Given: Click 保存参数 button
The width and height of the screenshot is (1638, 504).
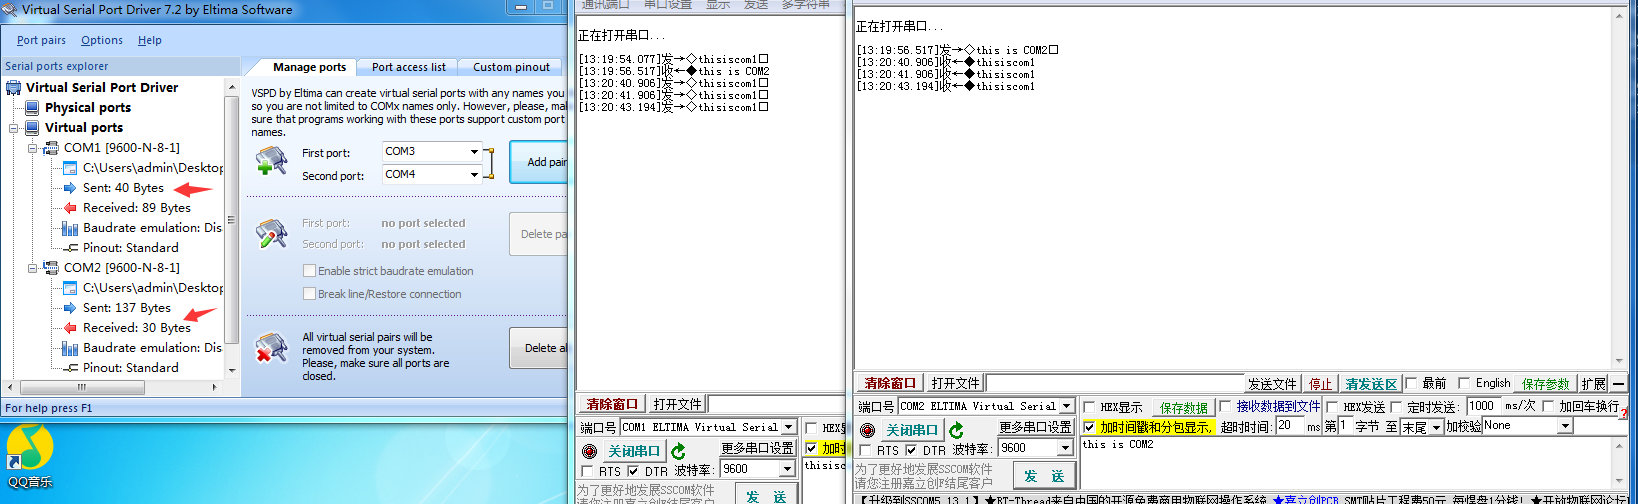Looking at the screenshot, I should (x=1545, y=384).
